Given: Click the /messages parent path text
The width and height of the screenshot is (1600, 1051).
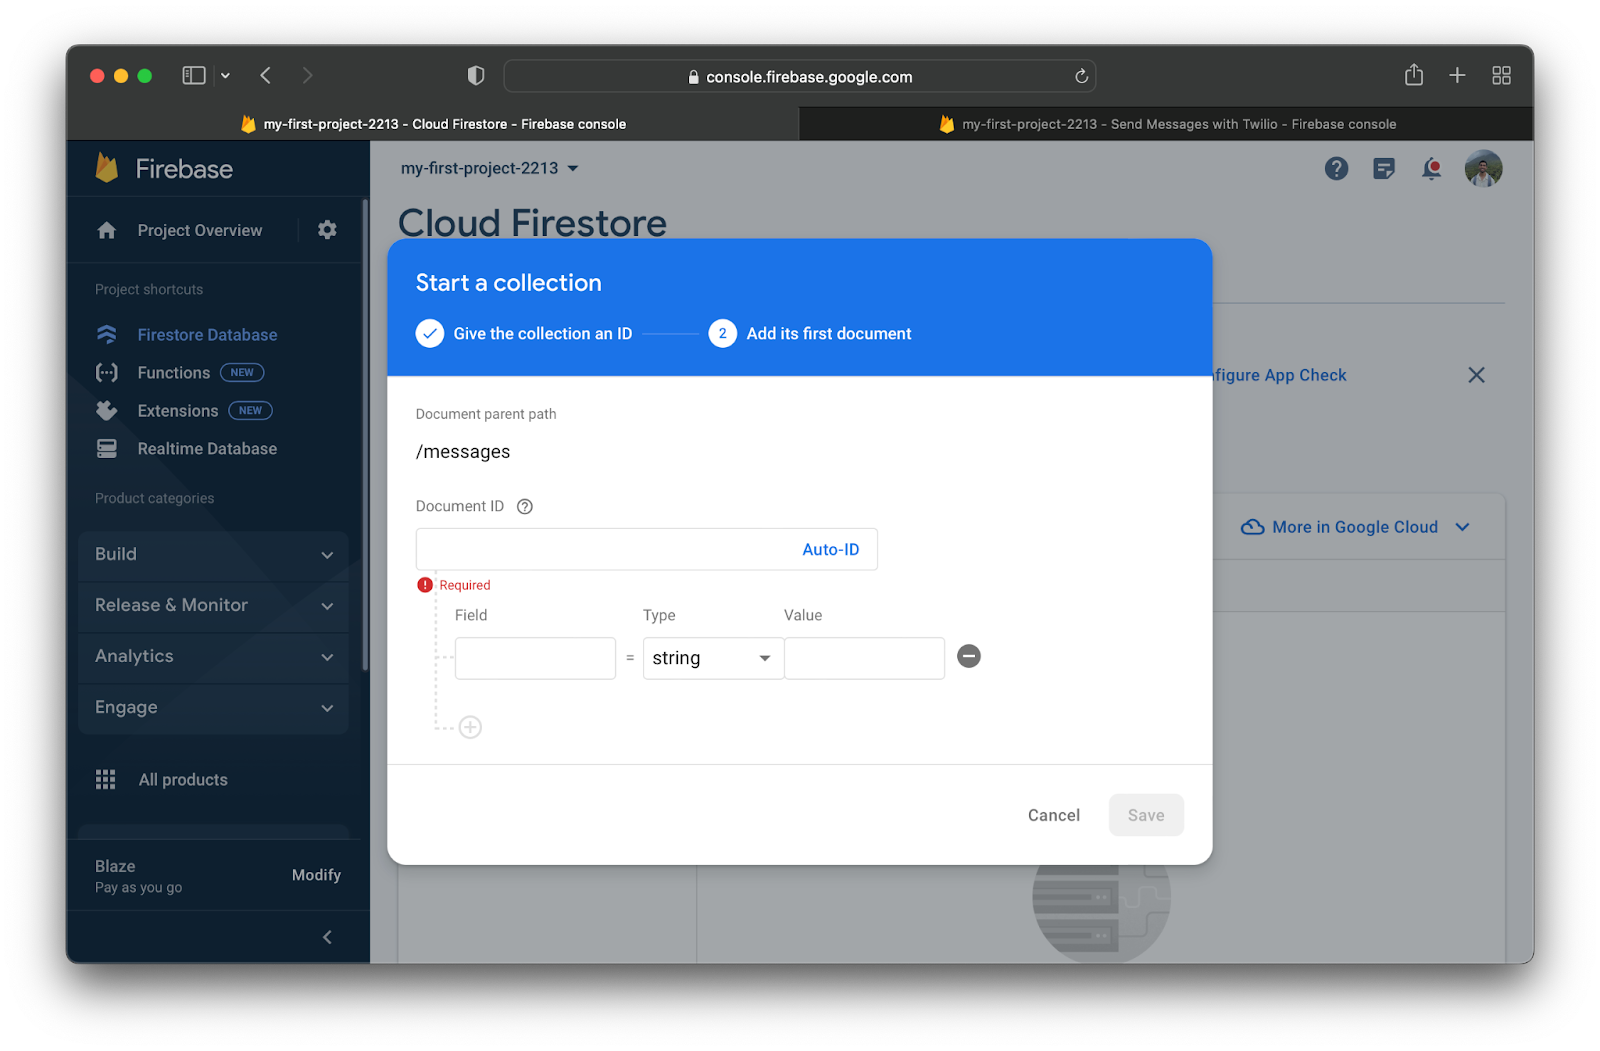Looking at the screenshot, I should coord(463,452).
